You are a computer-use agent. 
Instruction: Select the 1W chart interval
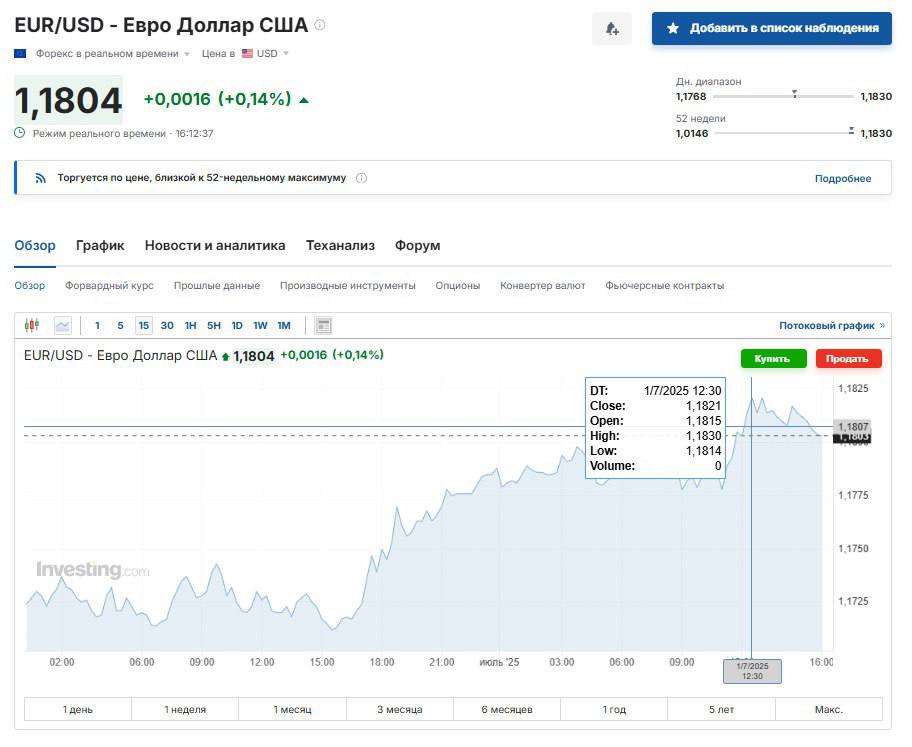click(x=260, y=325)
